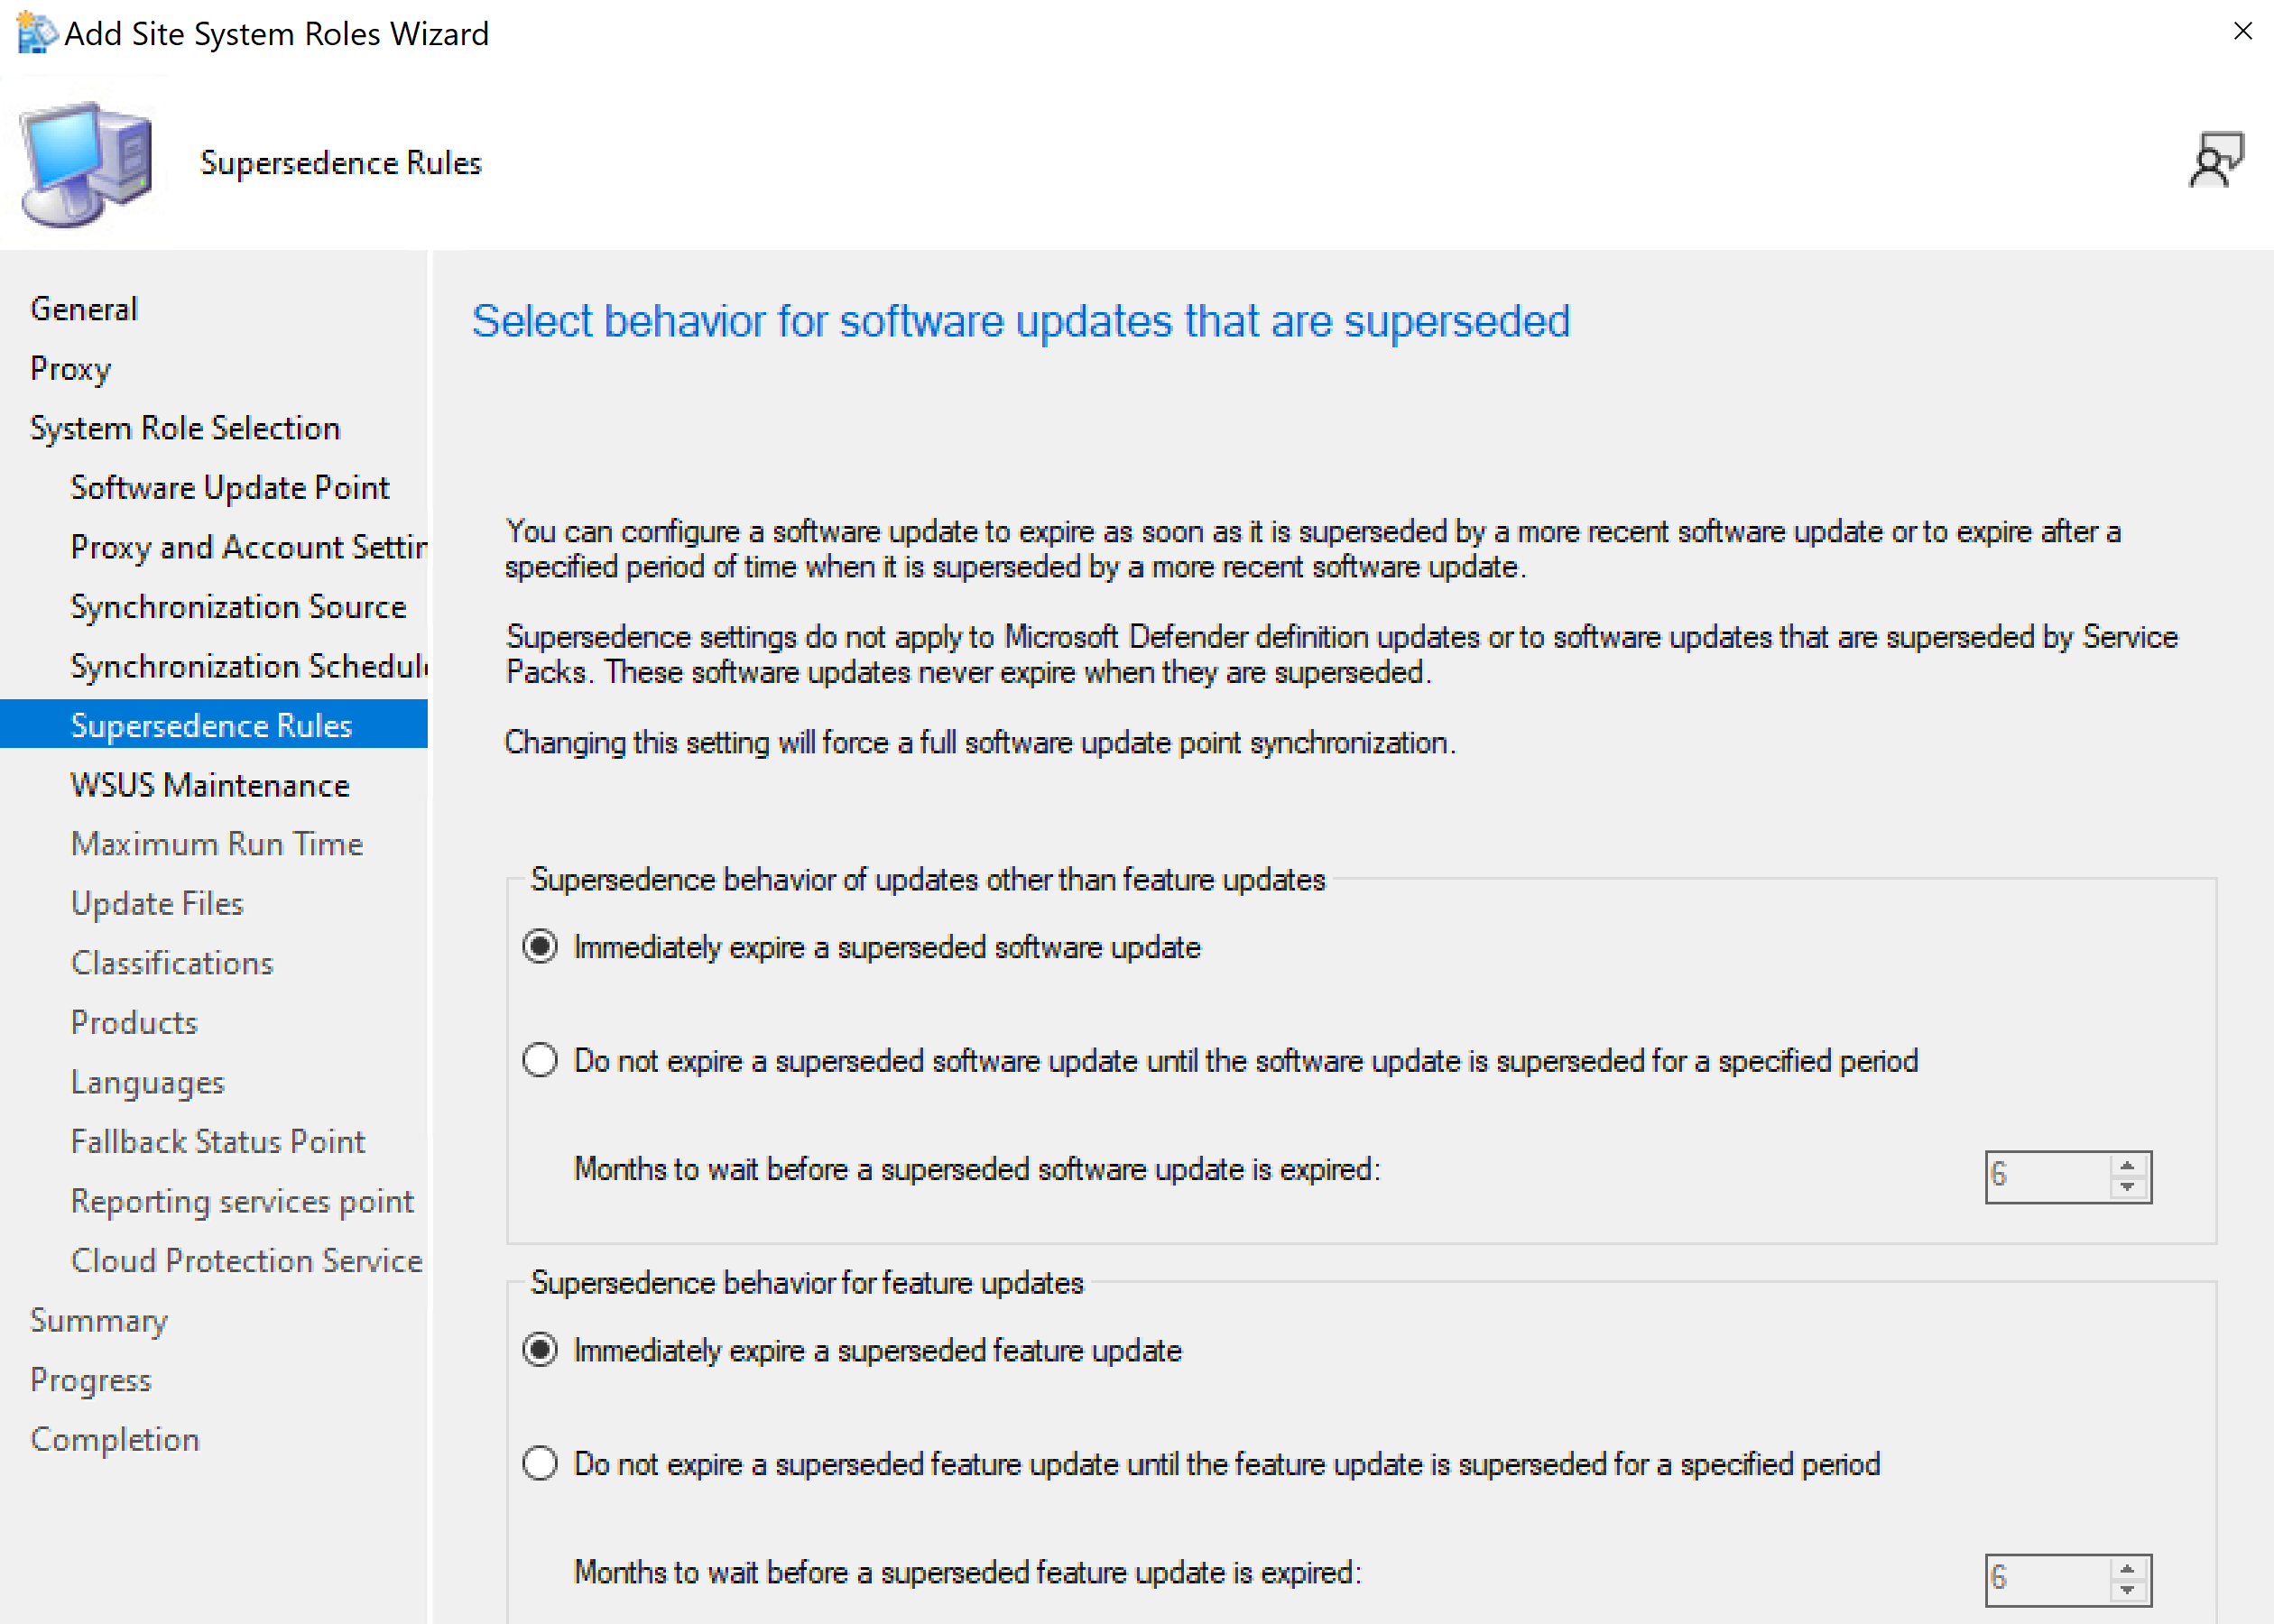Close the Add Site System Roles Wizard
Screen dimensions: 2274x1624
[x=2242, y=32]
